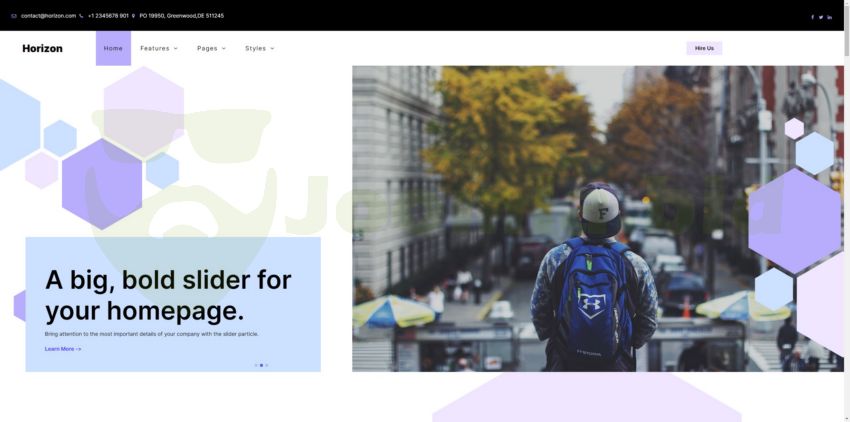Click the backpacker street slide image

pos(598,219)
